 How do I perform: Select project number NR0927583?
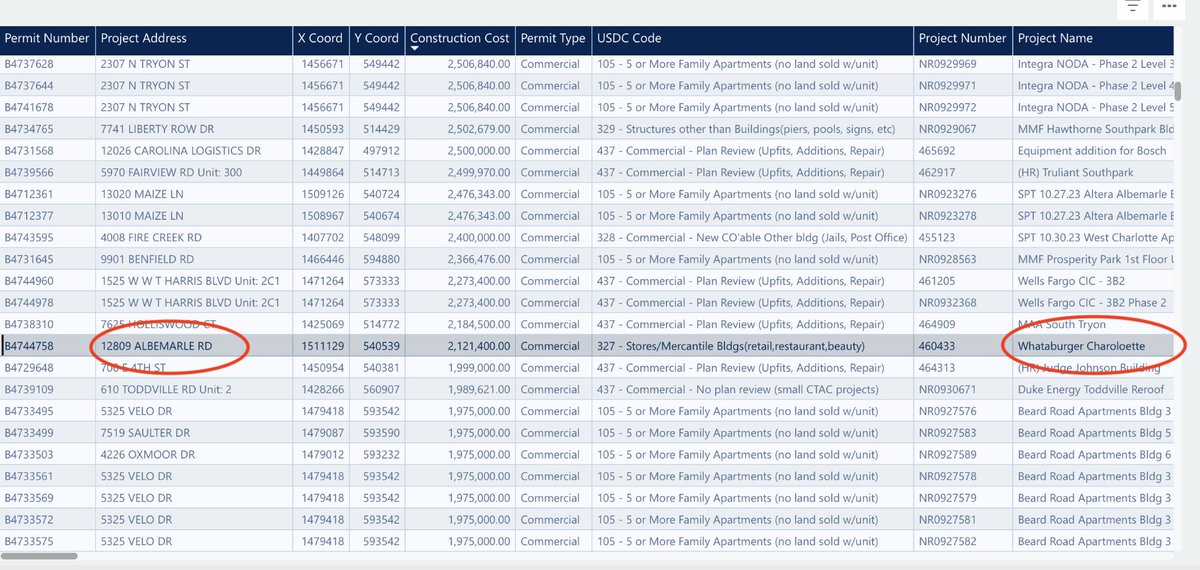pos(949,433)
